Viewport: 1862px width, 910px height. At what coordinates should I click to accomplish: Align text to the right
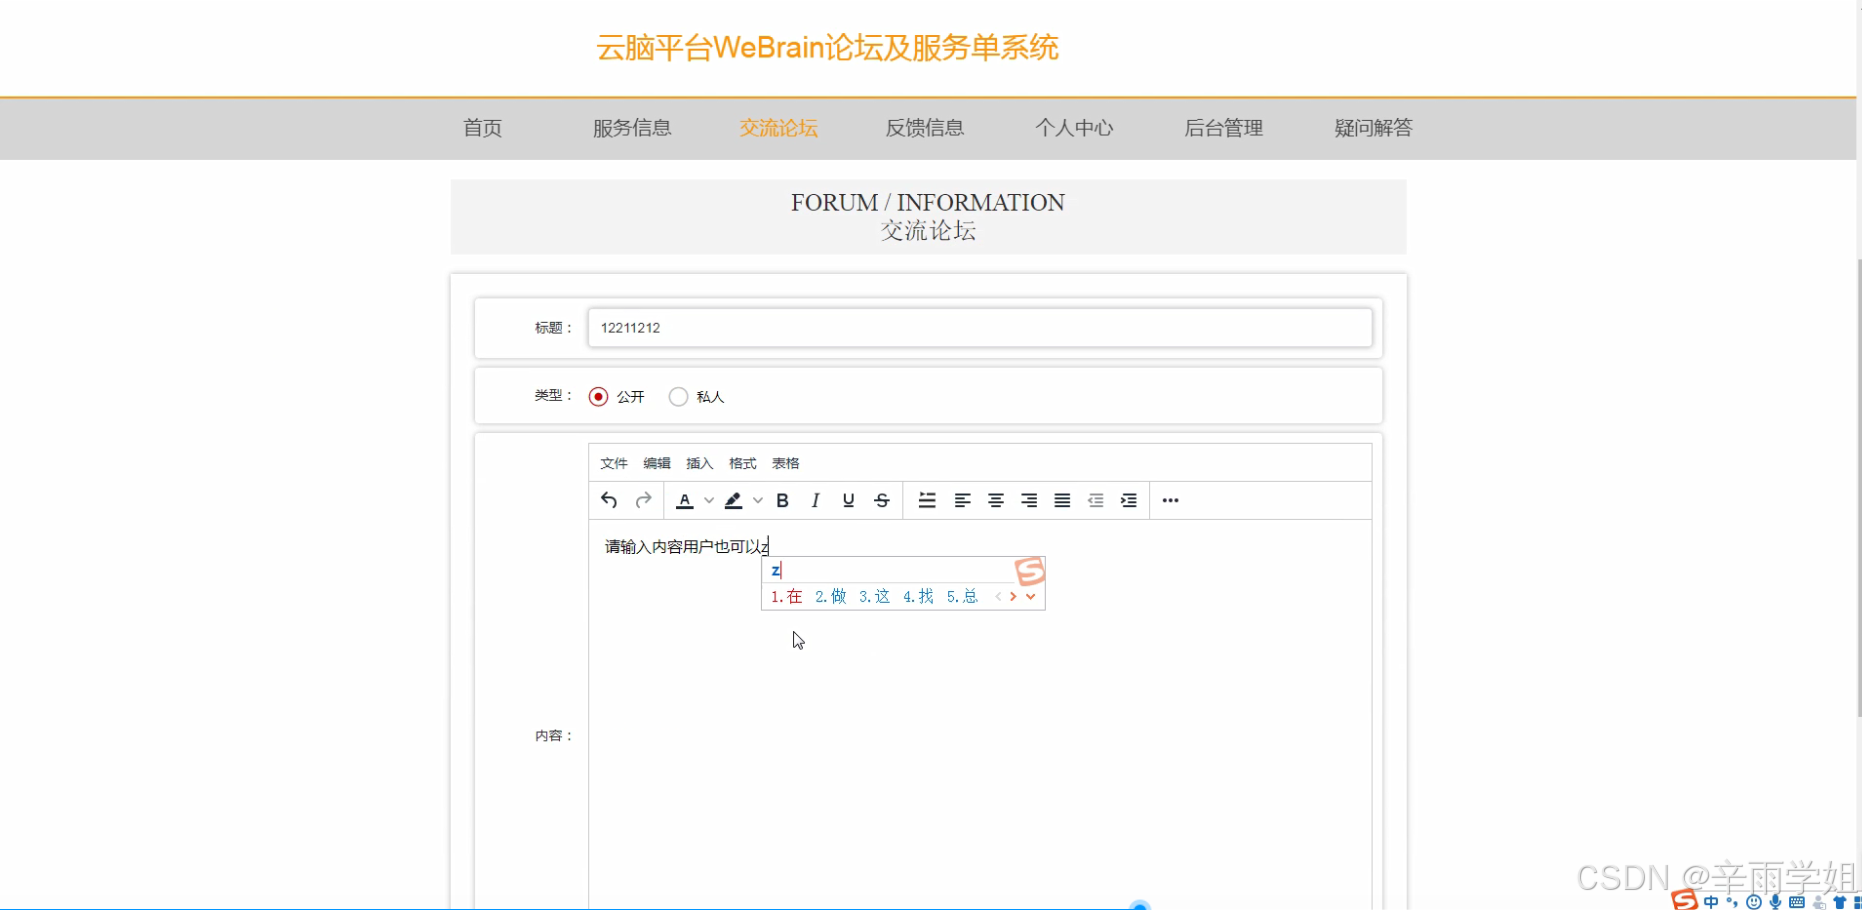click(x=1029, y=500)
